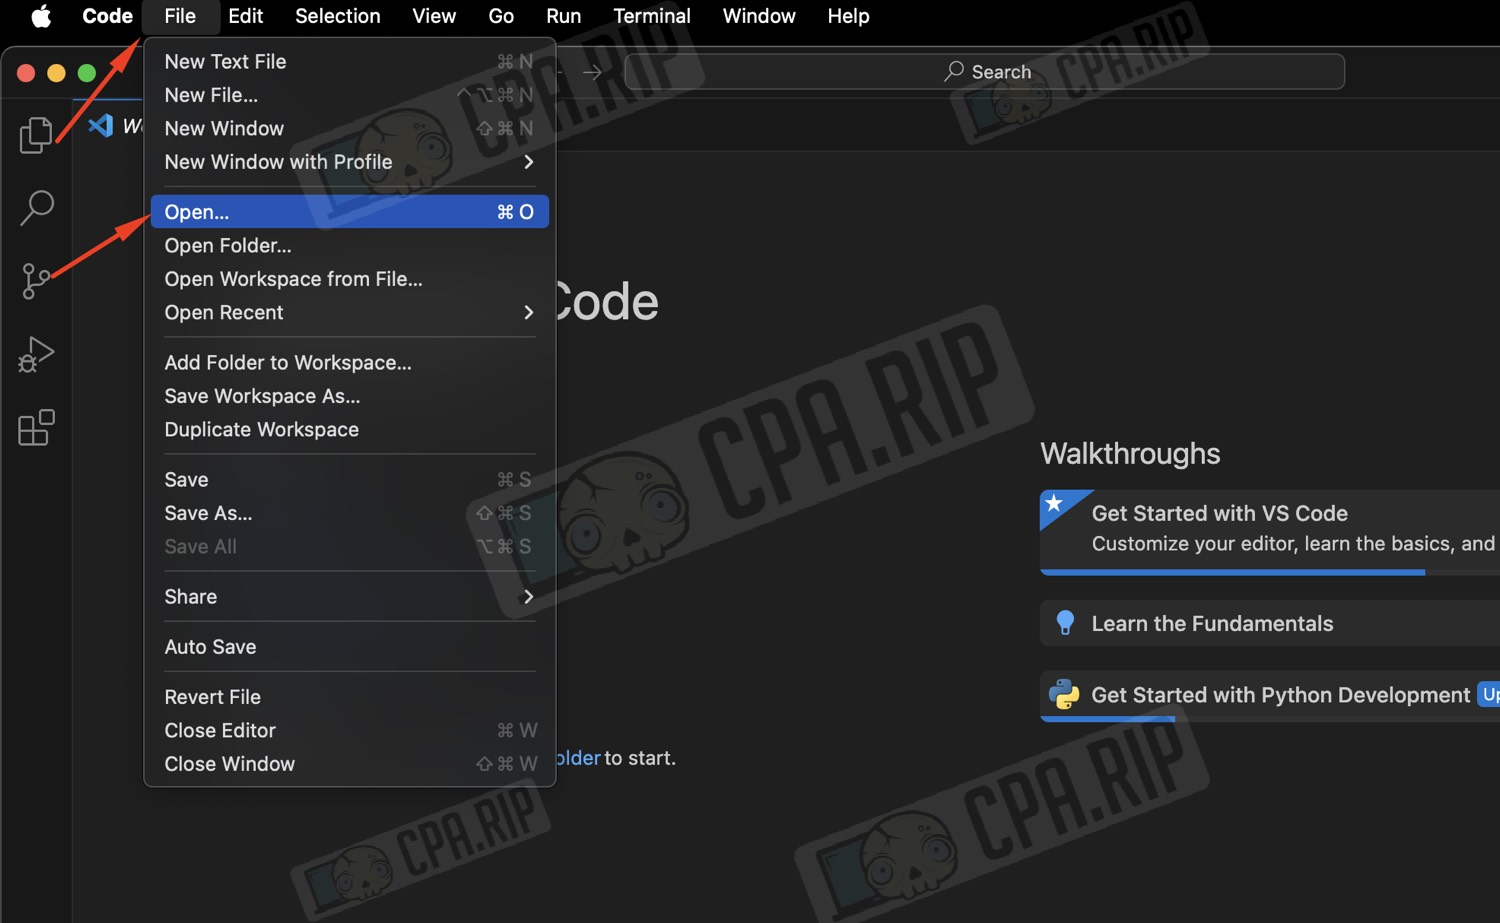This screenshot has width=1500, height=923.
Task: Open Learn the Fundamentals walkthrough
Action: [1270, 623]
